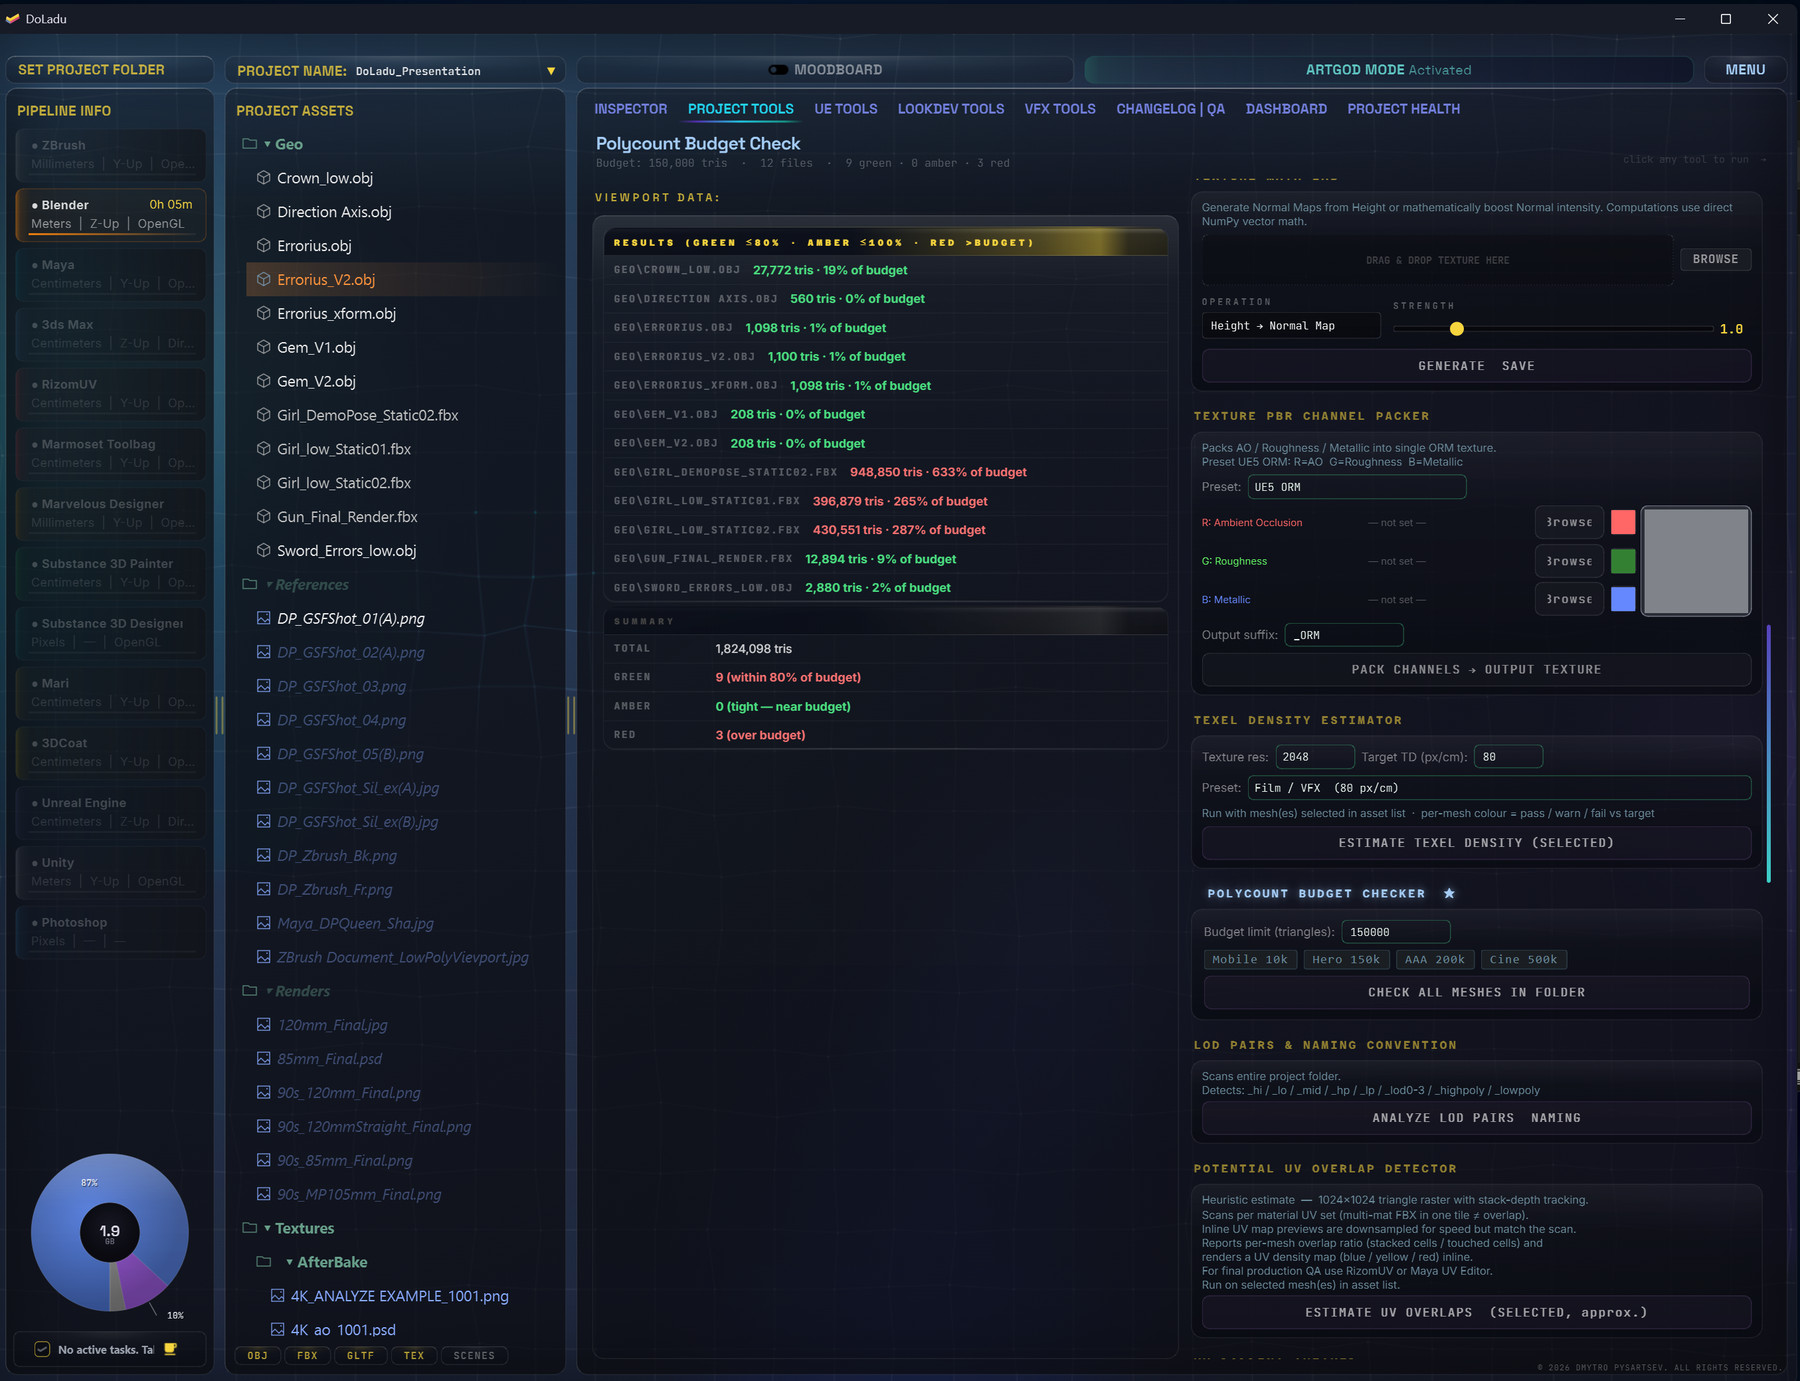
Task: Click the mesh icon next to Errorius_V2.obj
Action: pos(263,279)
